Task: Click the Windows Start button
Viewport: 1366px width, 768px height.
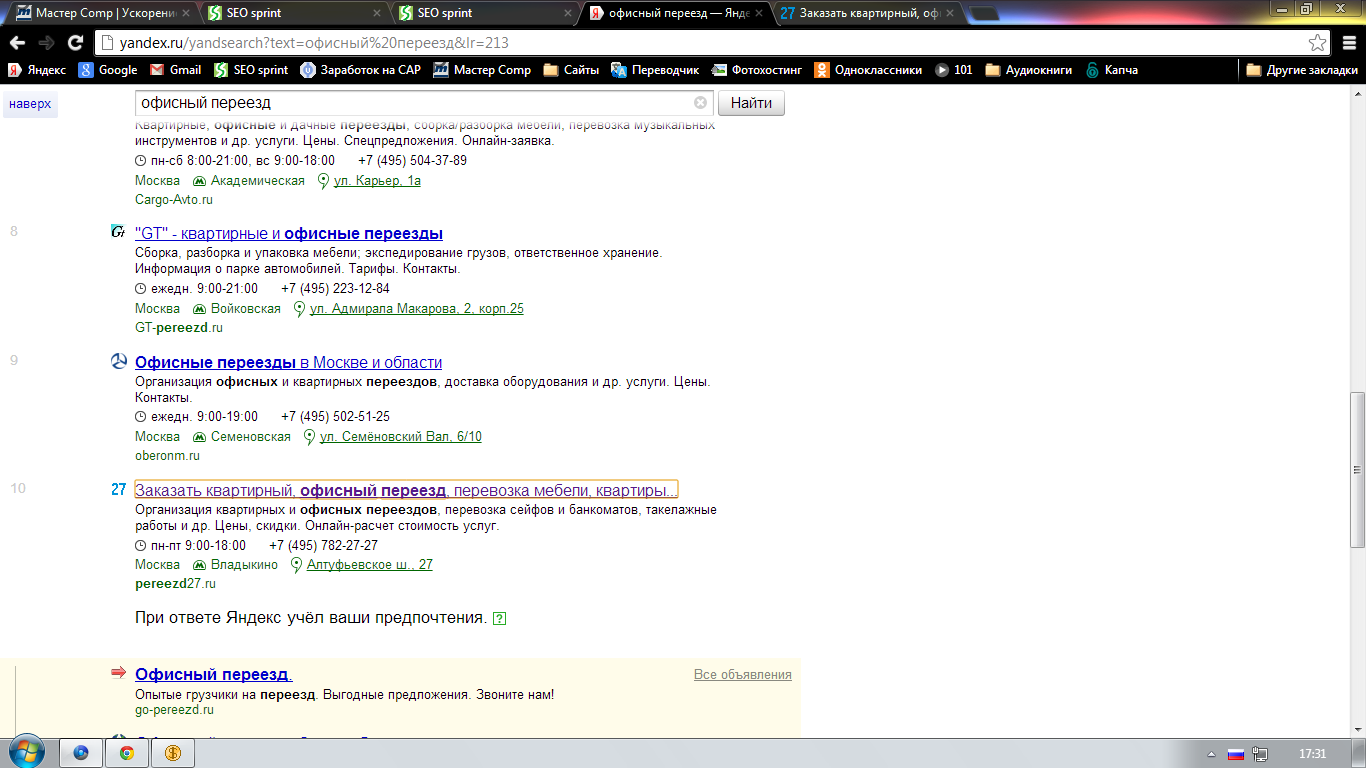Action: click(x=26, y=751)
